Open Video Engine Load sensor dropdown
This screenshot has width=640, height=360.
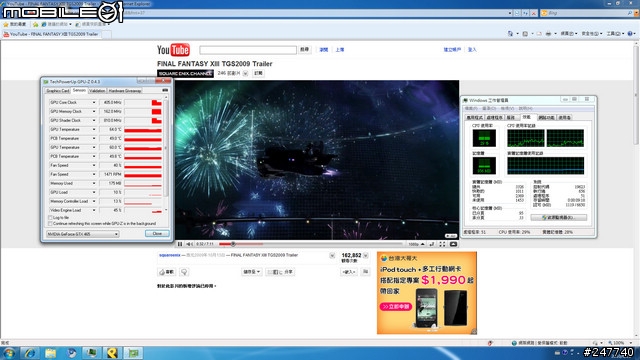94,210
